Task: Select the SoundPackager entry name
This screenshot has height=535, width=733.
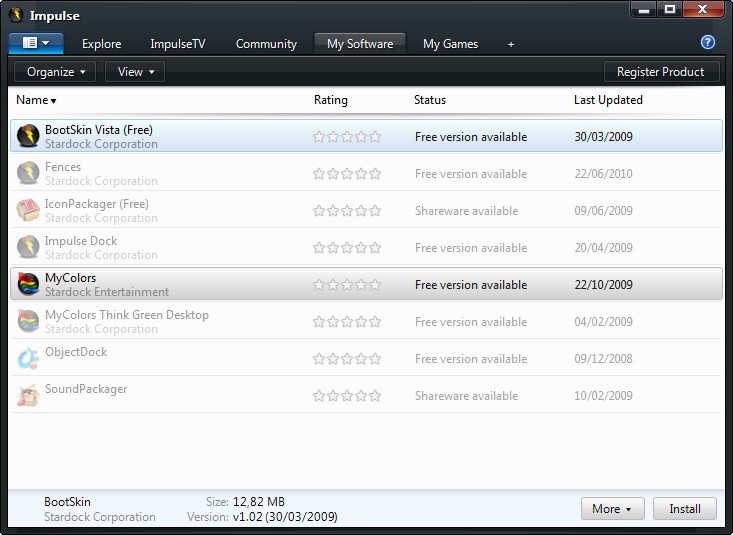Action: click(x=86, y=389)
